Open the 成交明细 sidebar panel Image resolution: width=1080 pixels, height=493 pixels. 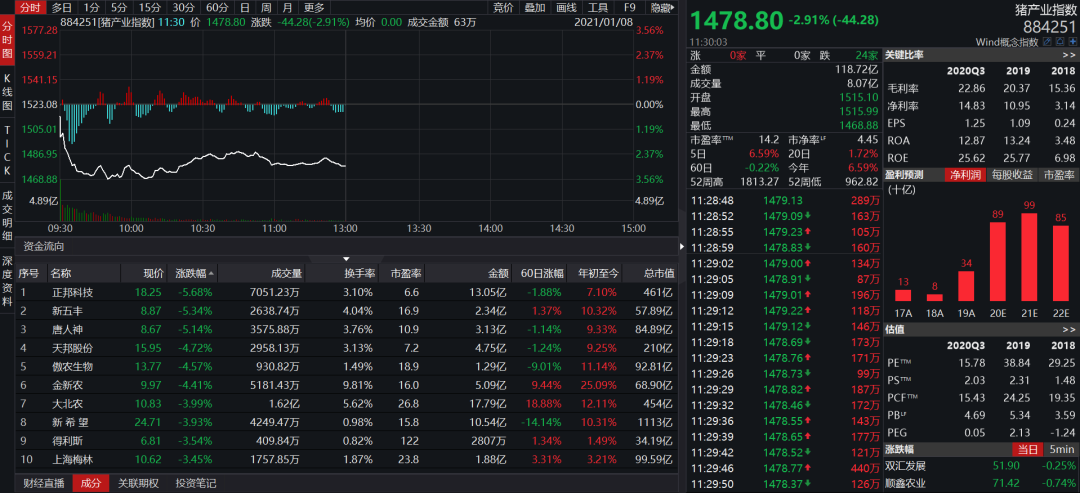tap(7, 213)
